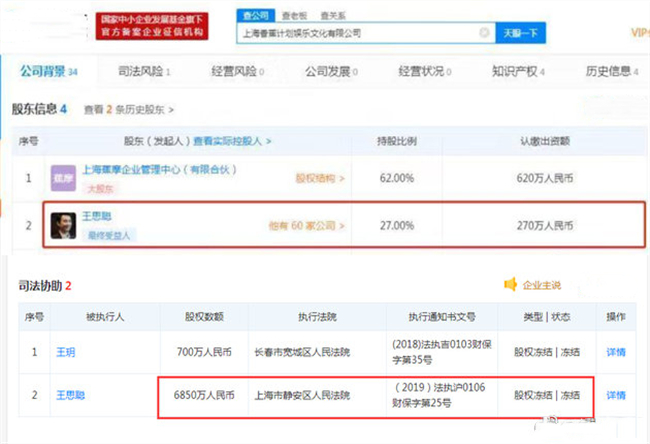Screen dimensions: 650x444
Task: Click the 司法协助 section heading
Action: click(x=45, y=286)
